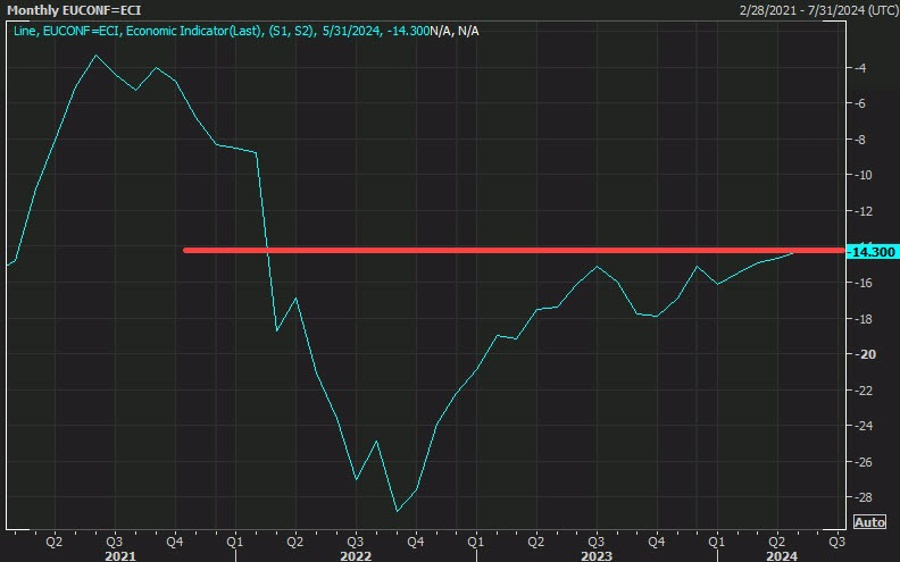Click the 2022 year label on time axis
900x562 pixels.
point(355,556)
